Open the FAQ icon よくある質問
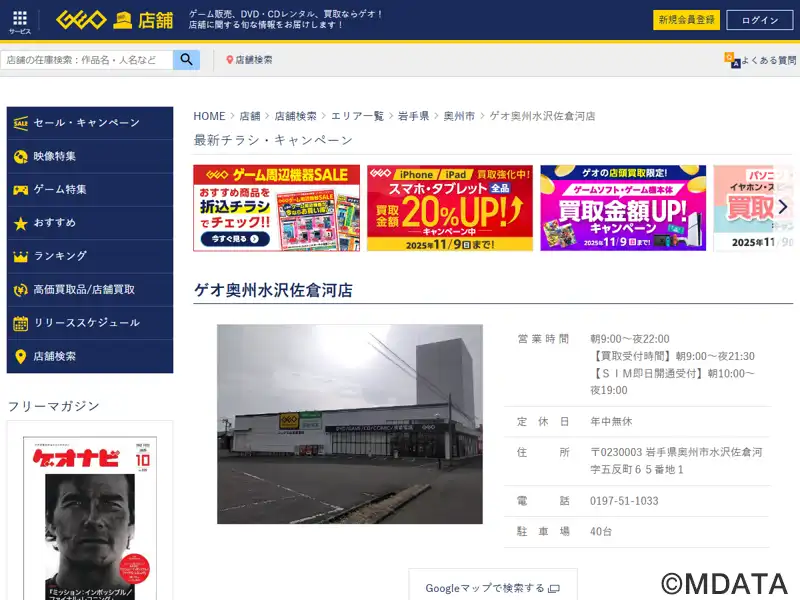This screenshot has height=600, width=800. (732, 60)
